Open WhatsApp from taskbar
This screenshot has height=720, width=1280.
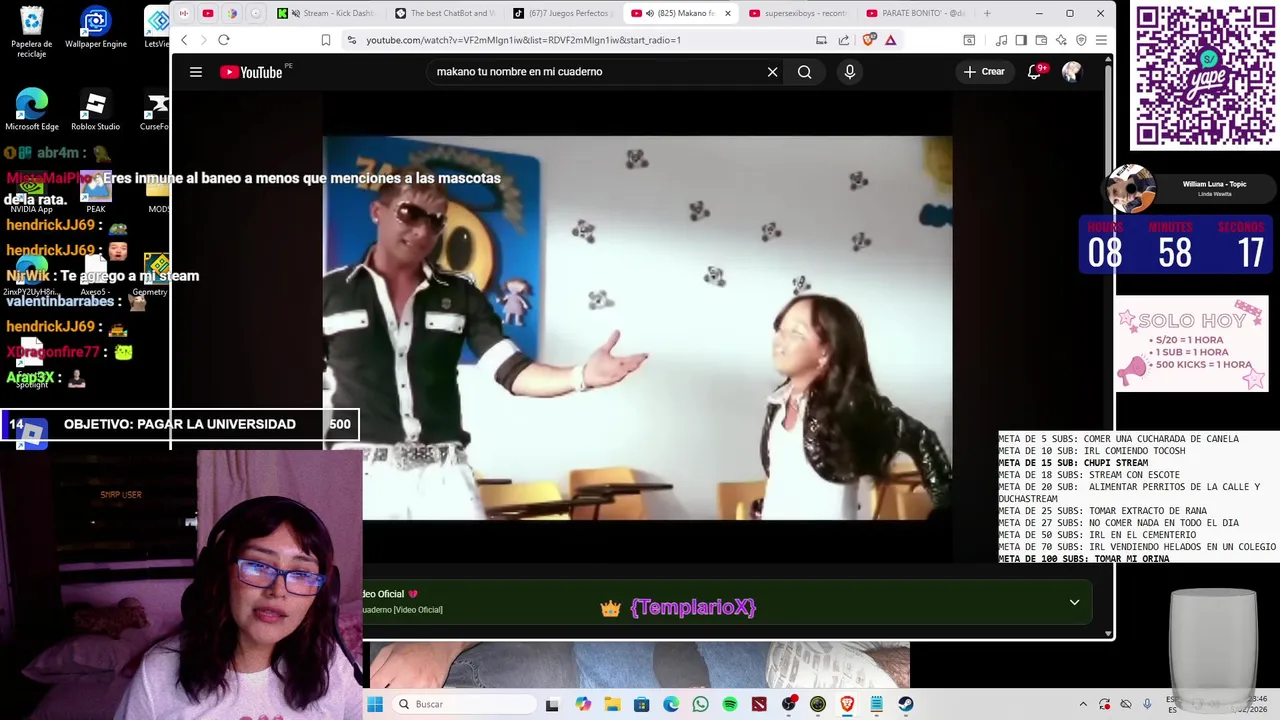(700, 704)
